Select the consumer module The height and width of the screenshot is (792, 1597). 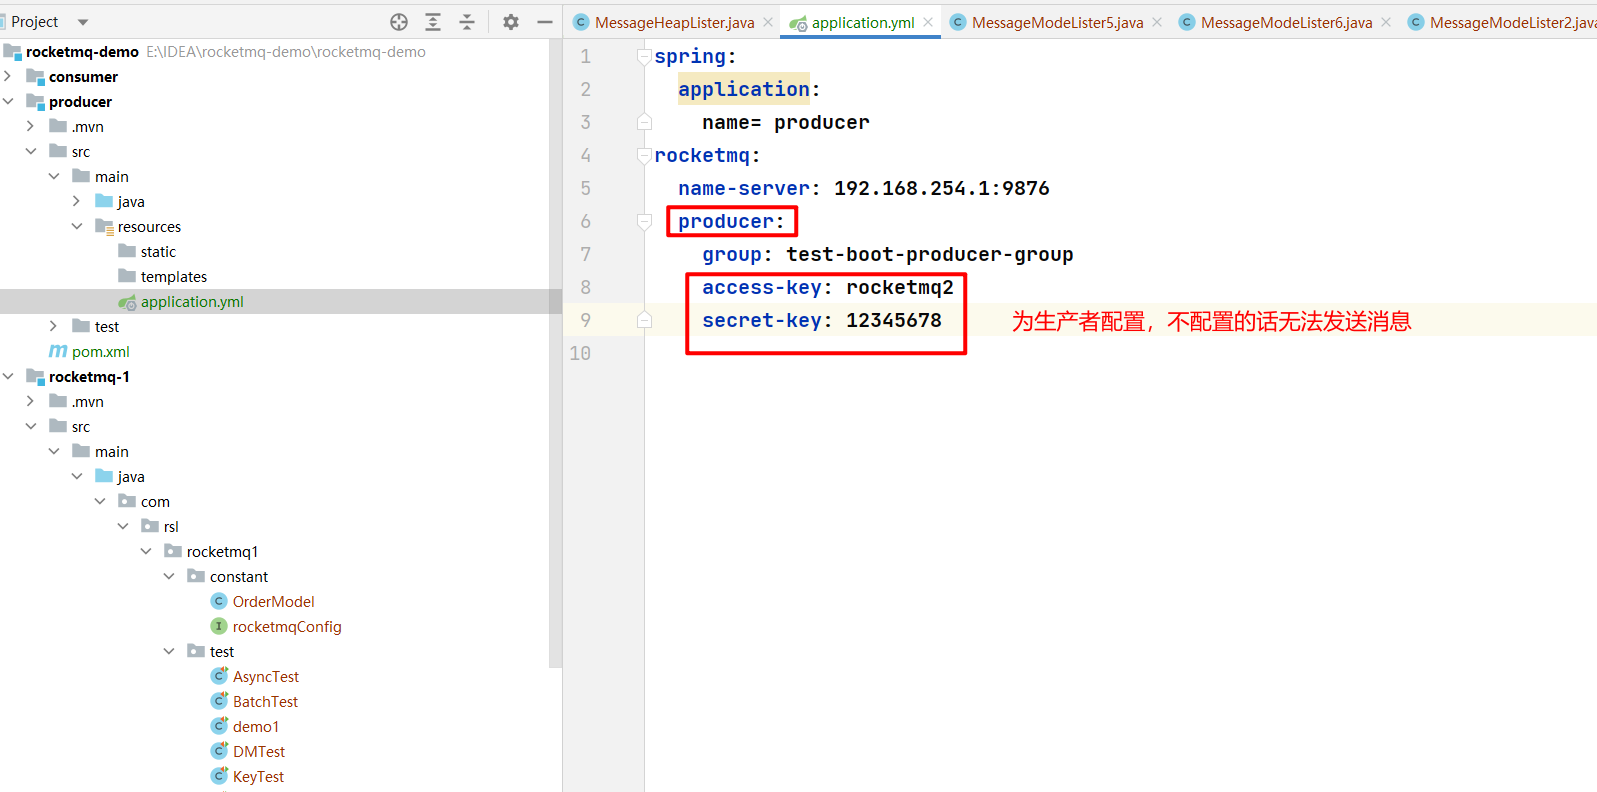(x=83, y=77)
